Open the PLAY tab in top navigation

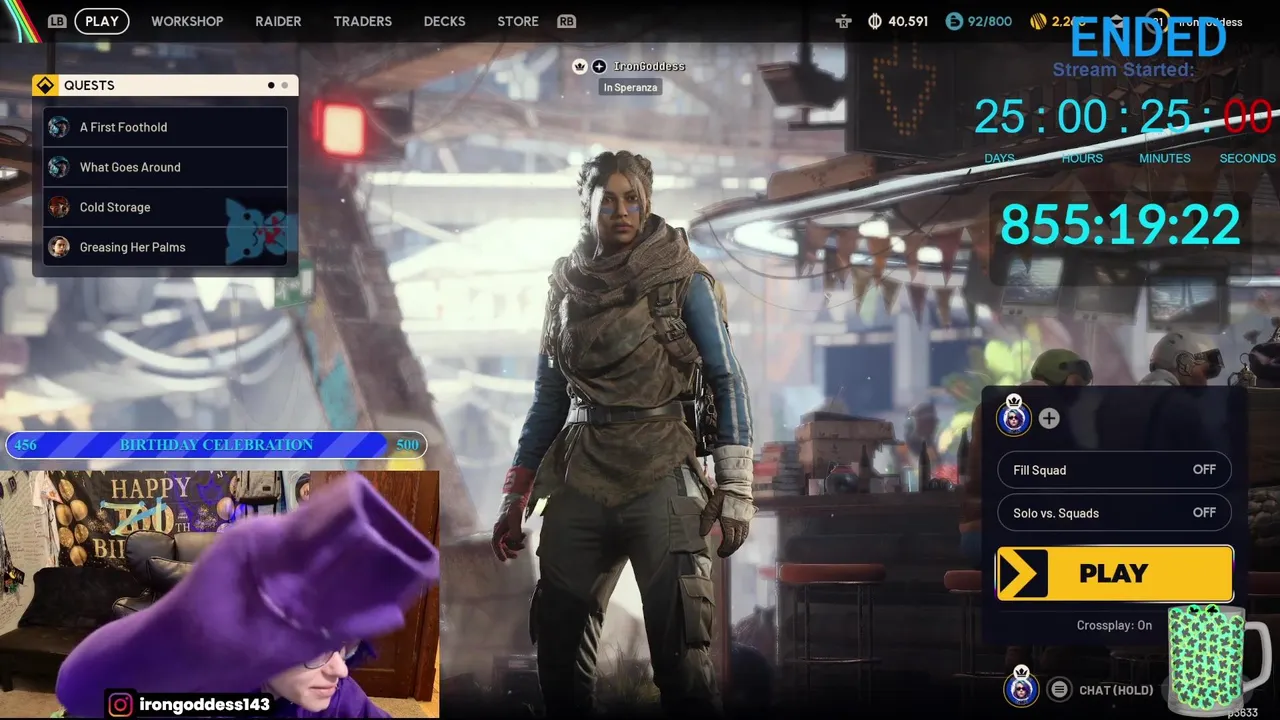[101, 21]
